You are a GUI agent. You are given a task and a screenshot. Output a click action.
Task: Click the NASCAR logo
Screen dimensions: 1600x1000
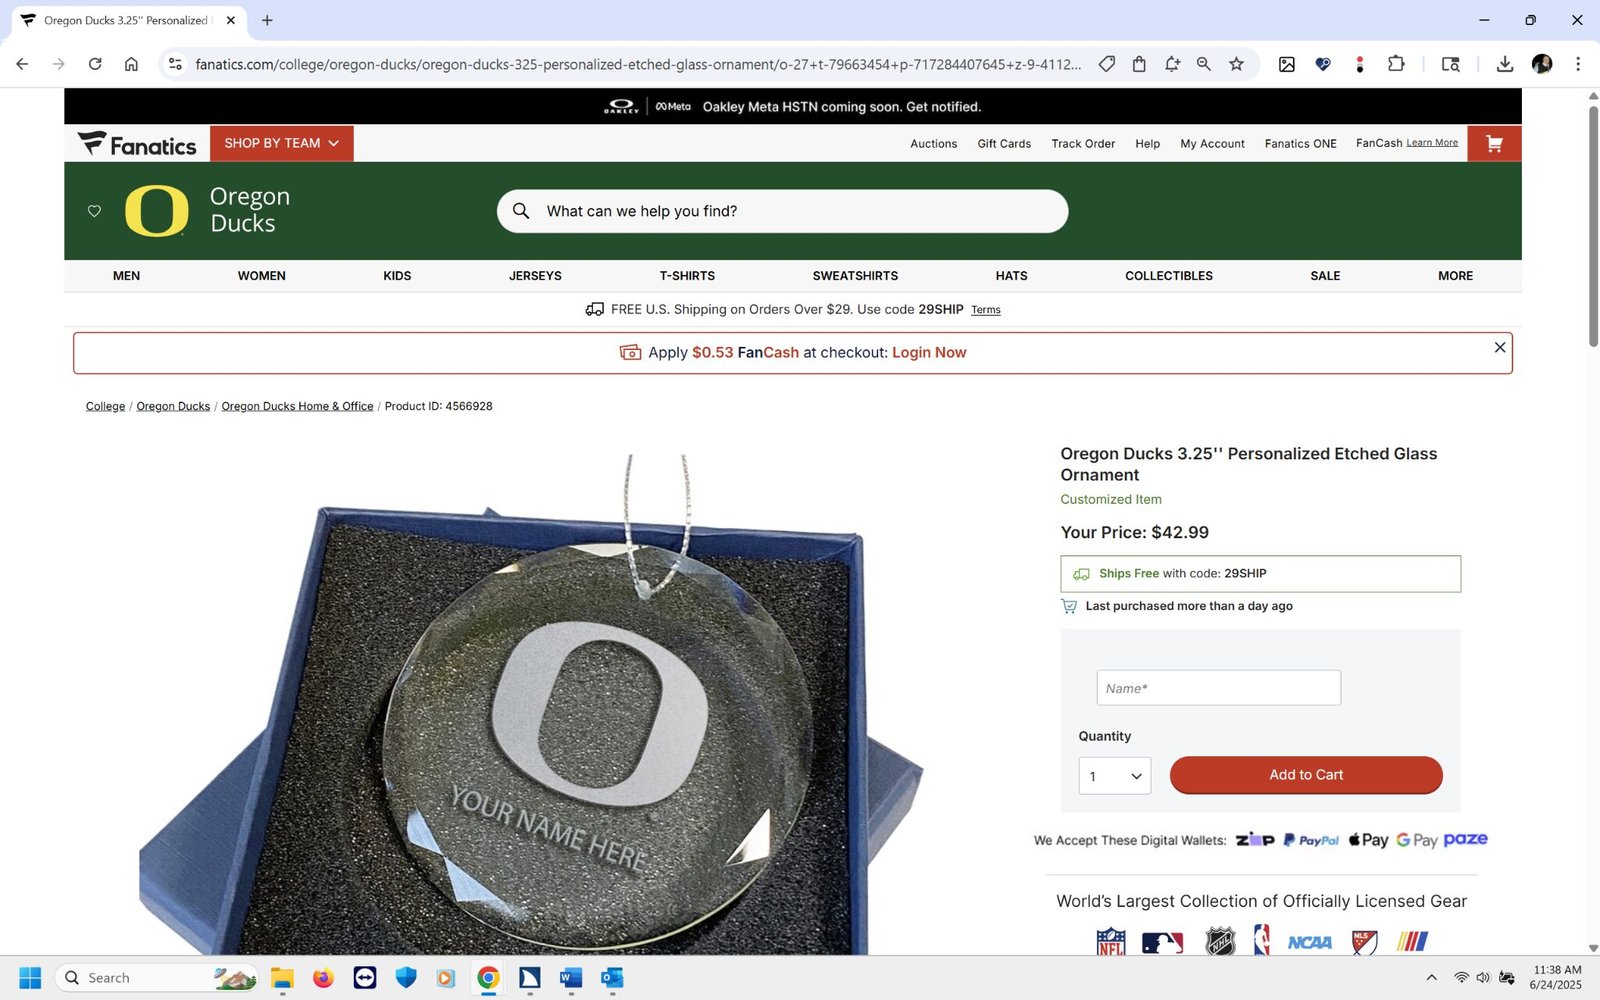coord(1413,942)
